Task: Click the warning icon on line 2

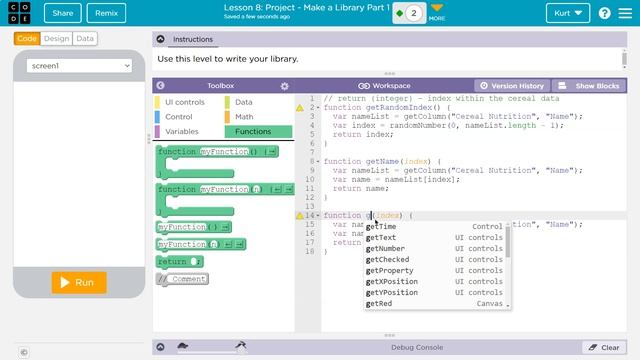Action: pyautogui.click(x=300, y=108)
